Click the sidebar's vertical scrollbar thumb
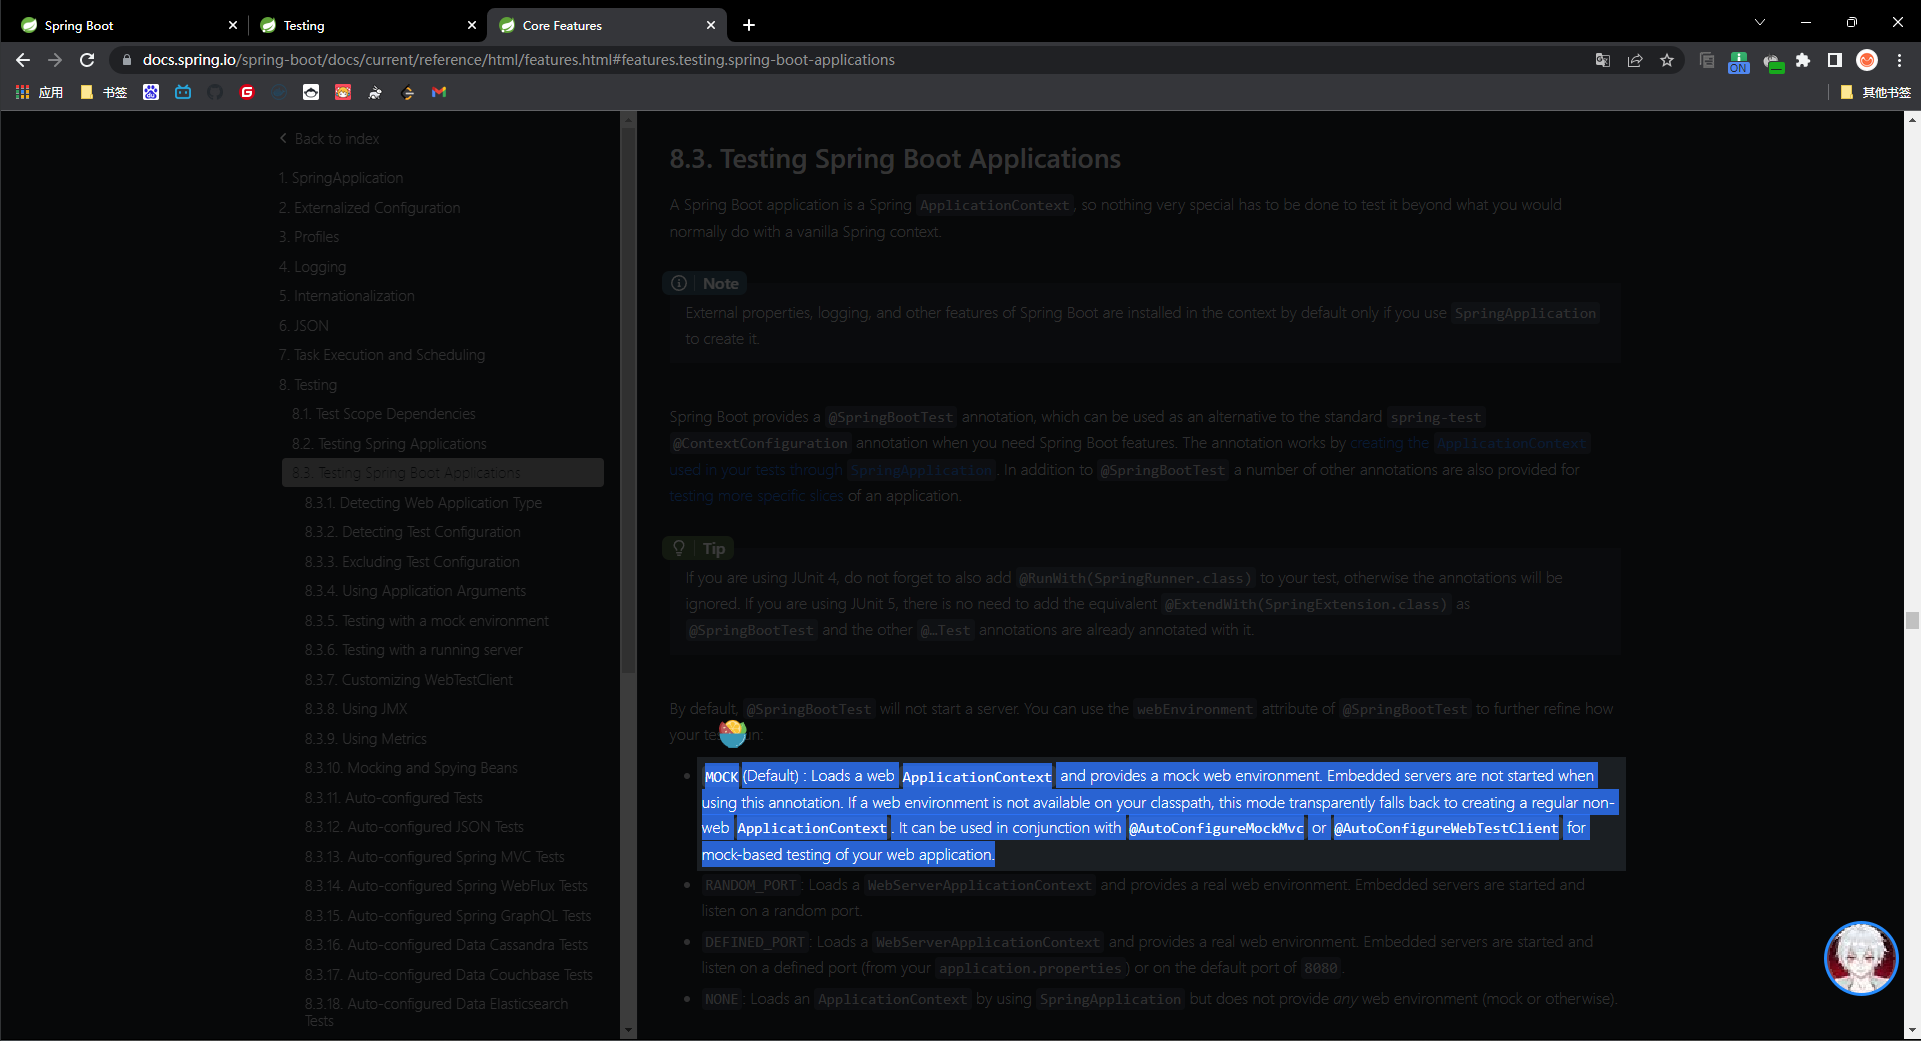Image resolution: width=1921 pixels, height=1041 pixels. tap(628, 400)
